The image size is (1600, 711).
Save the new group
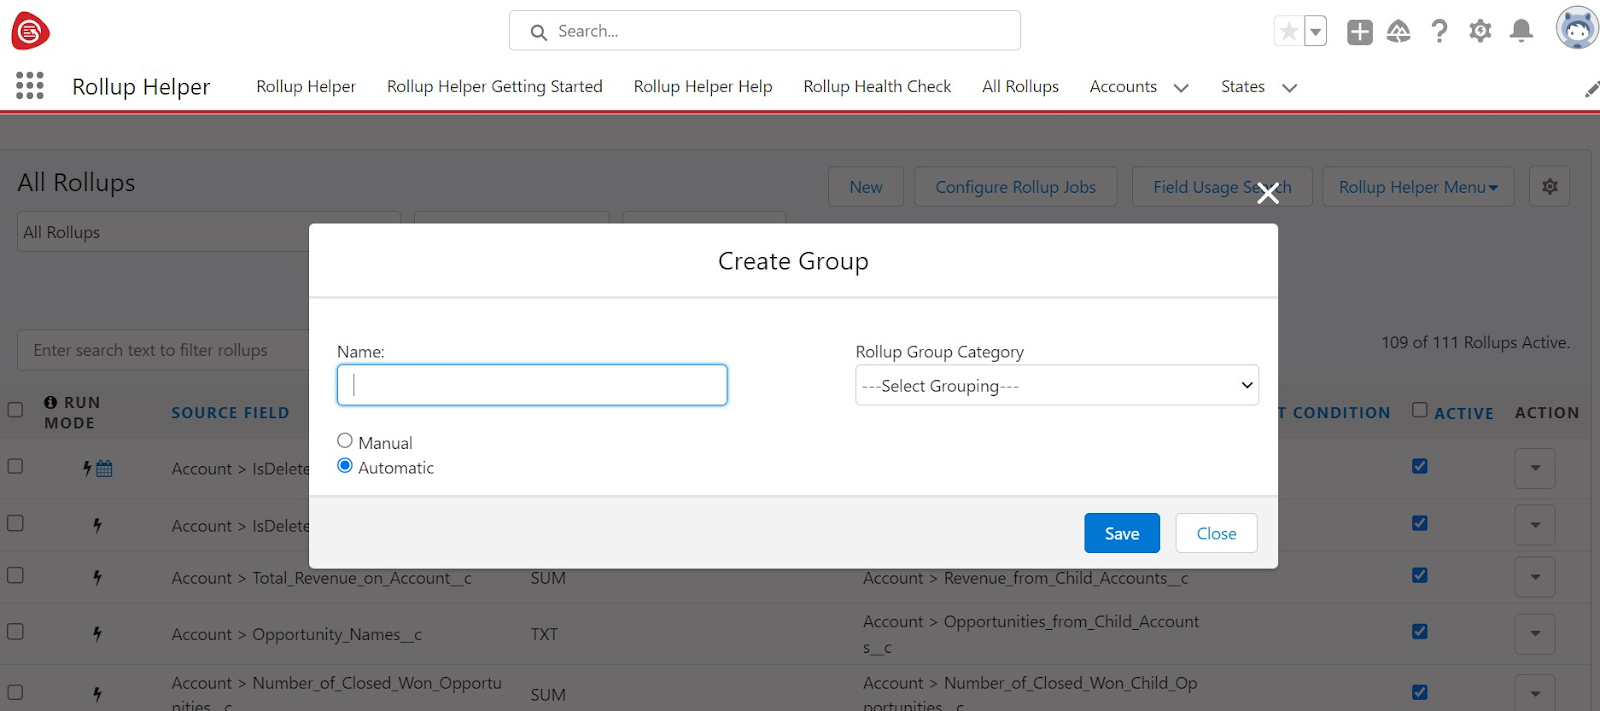click(x=1121, y=533)
